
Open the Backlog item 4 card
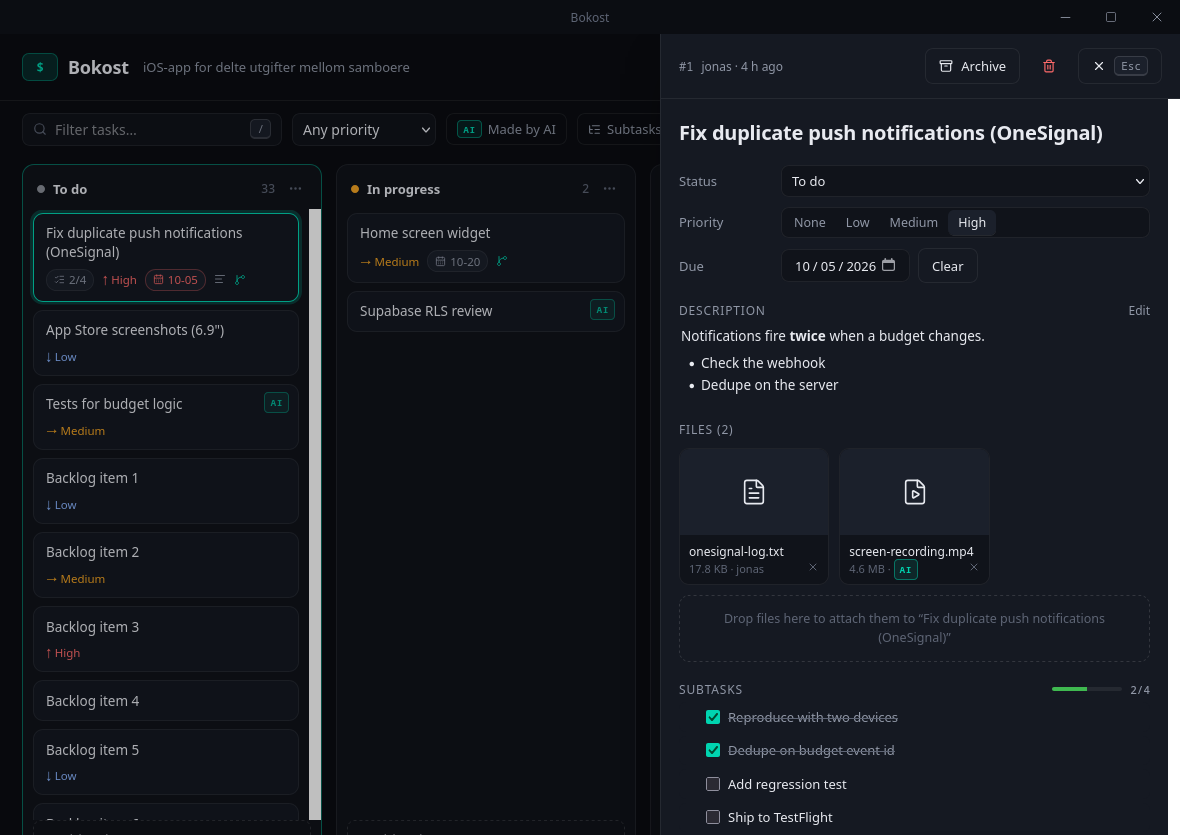click(x=166, y=700)
